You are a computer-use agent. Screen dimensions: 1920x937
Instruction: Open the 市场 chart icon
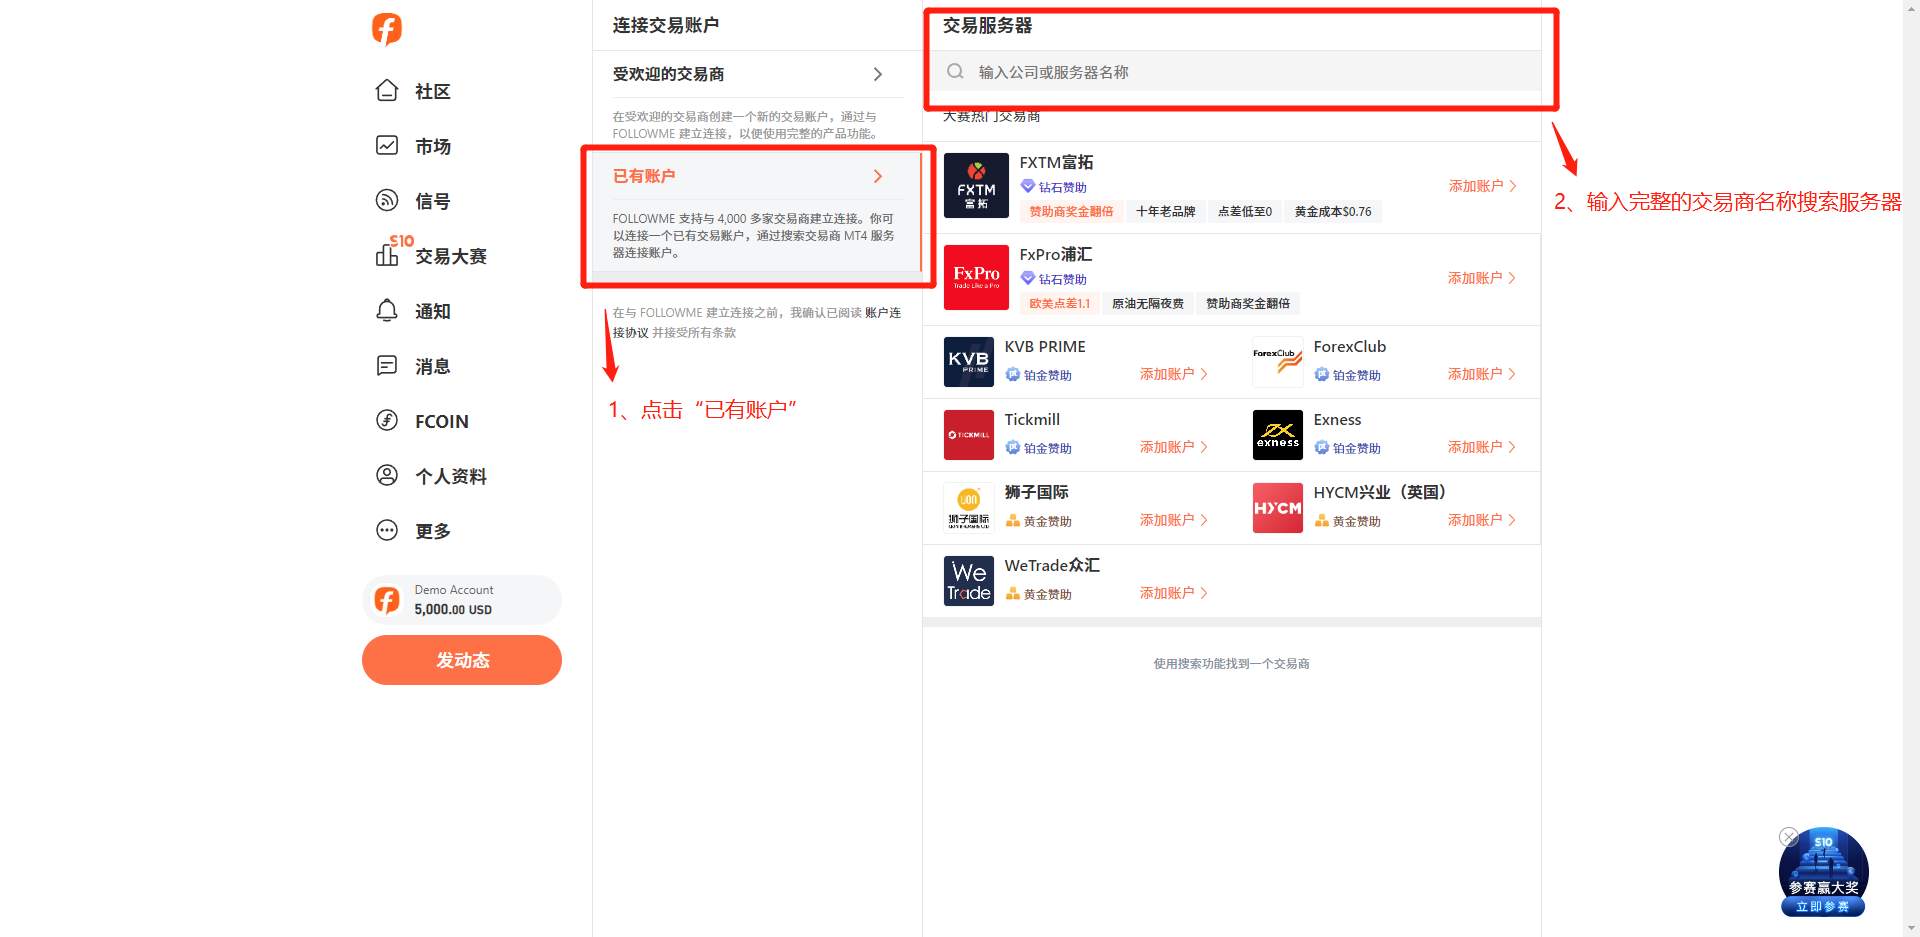[x=387, y=146]
